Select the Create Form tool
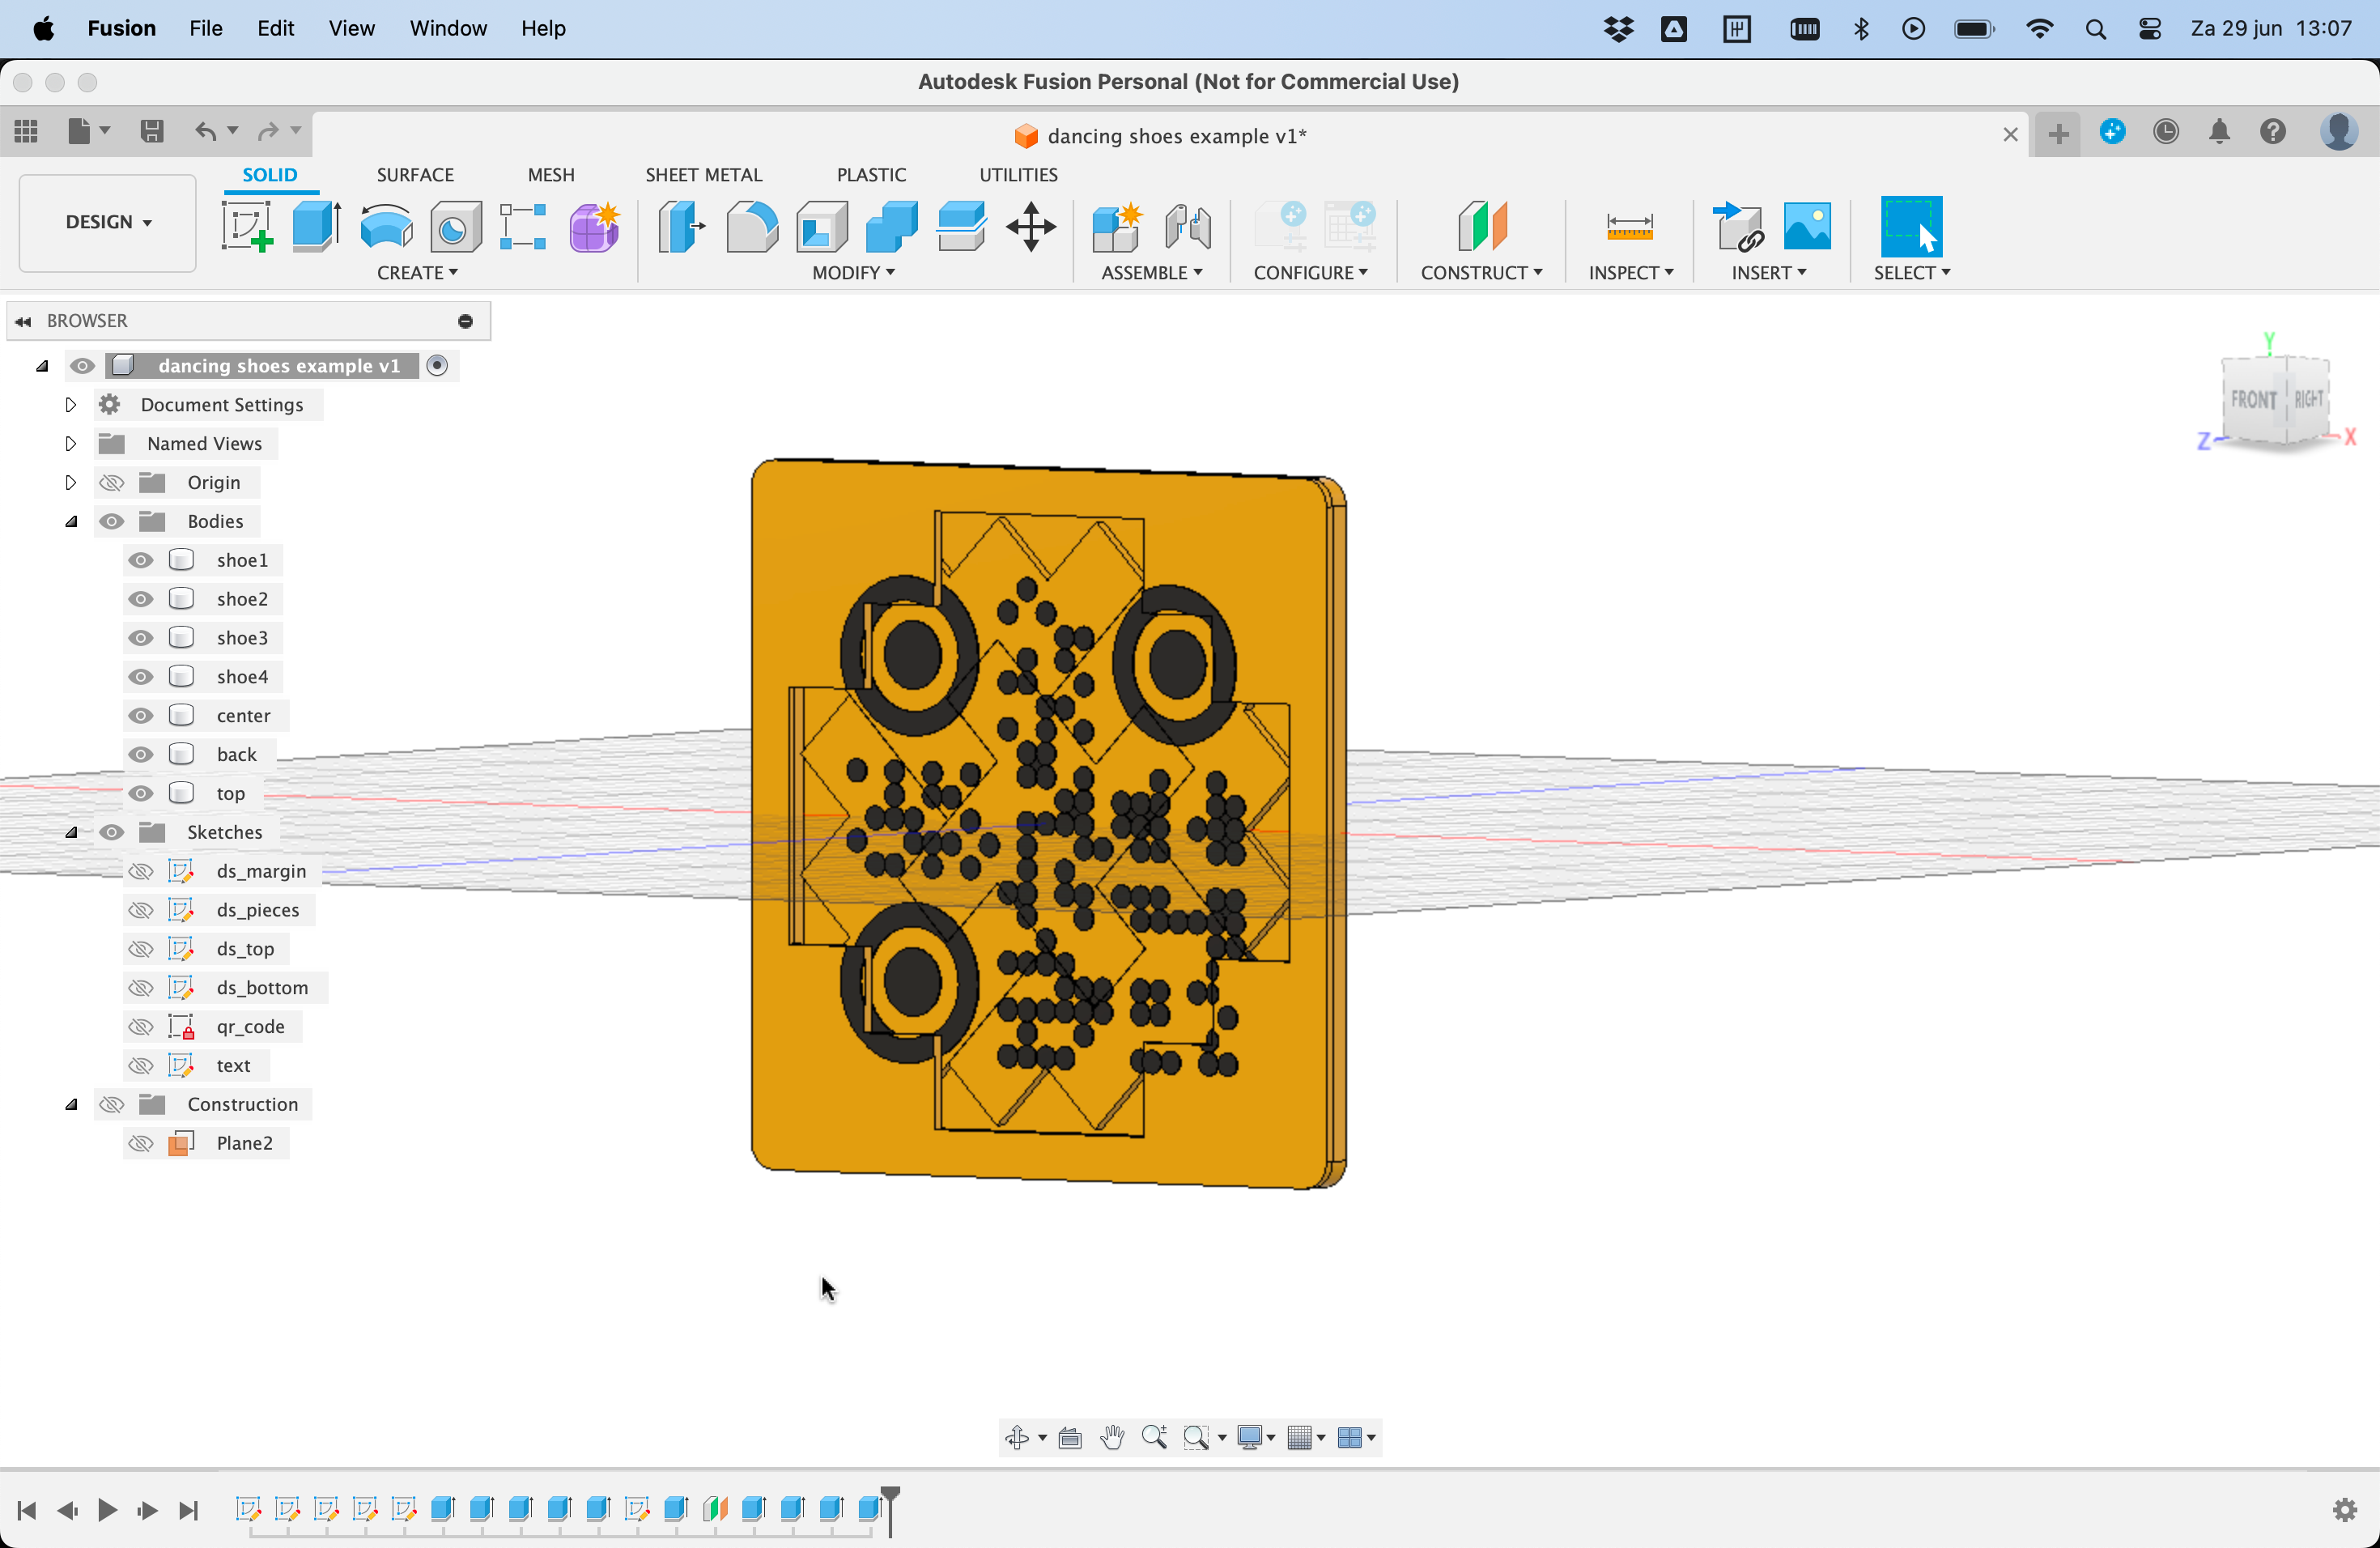Image resolution: width=2380 pixels, height=1548 pixels. (594, 226)
